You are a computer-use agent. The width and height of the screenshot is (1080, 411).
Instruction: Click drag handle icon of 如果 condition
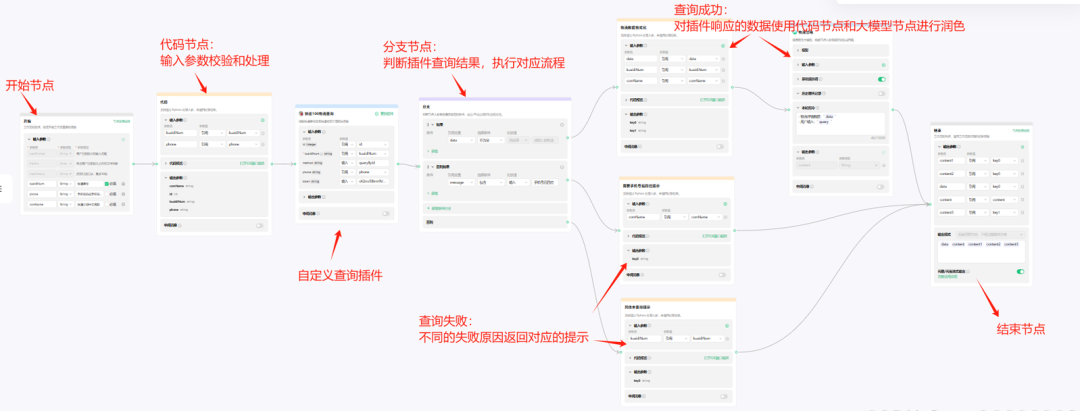click(x=428, y=125)
